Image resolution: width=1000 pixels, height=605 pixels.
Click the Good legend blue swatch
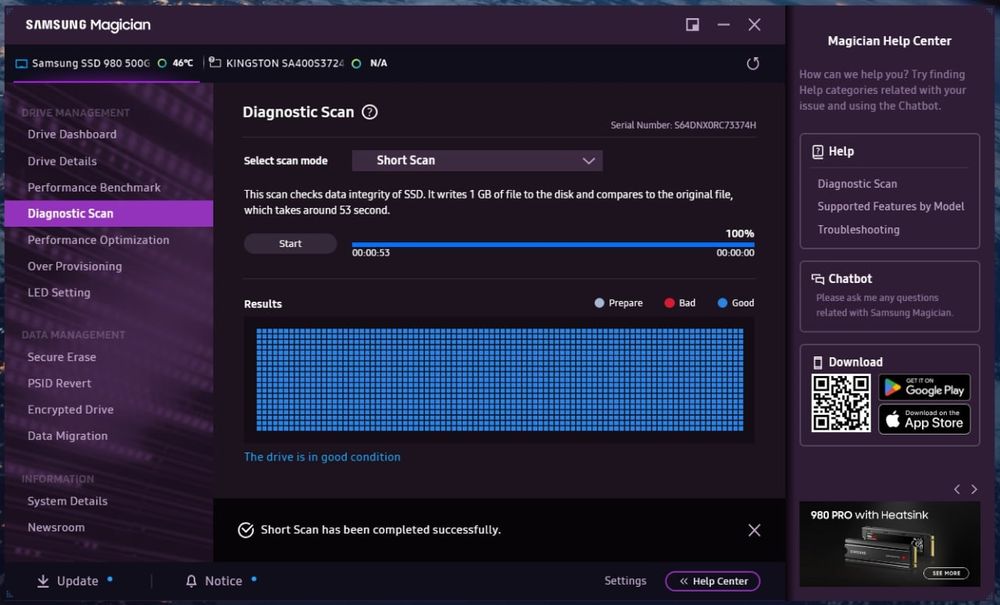click(722, 303)
